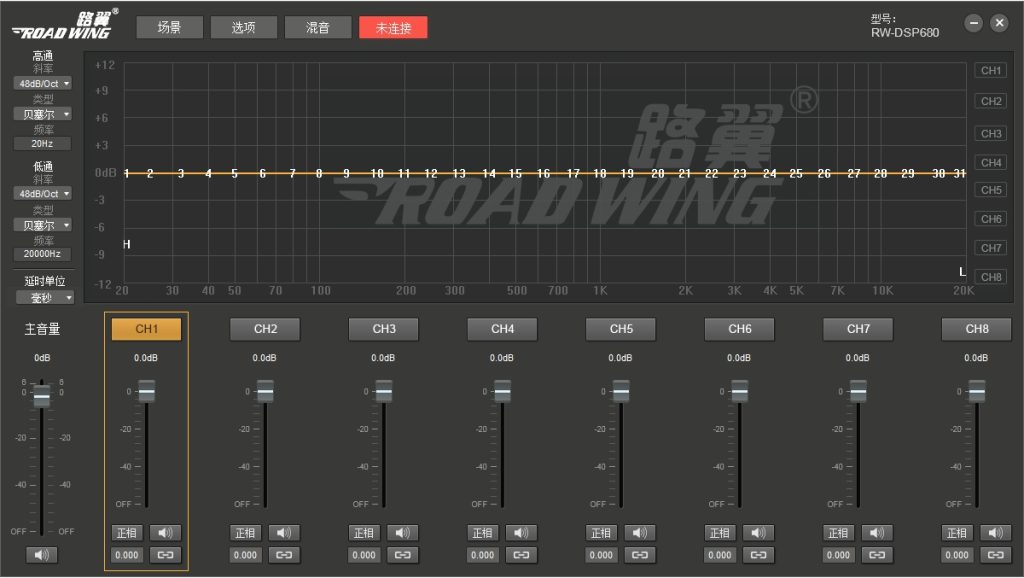Open the 混音 mixing tab
The width and height of the screenshot is (1024, 578).
click(x=318, y=27)
